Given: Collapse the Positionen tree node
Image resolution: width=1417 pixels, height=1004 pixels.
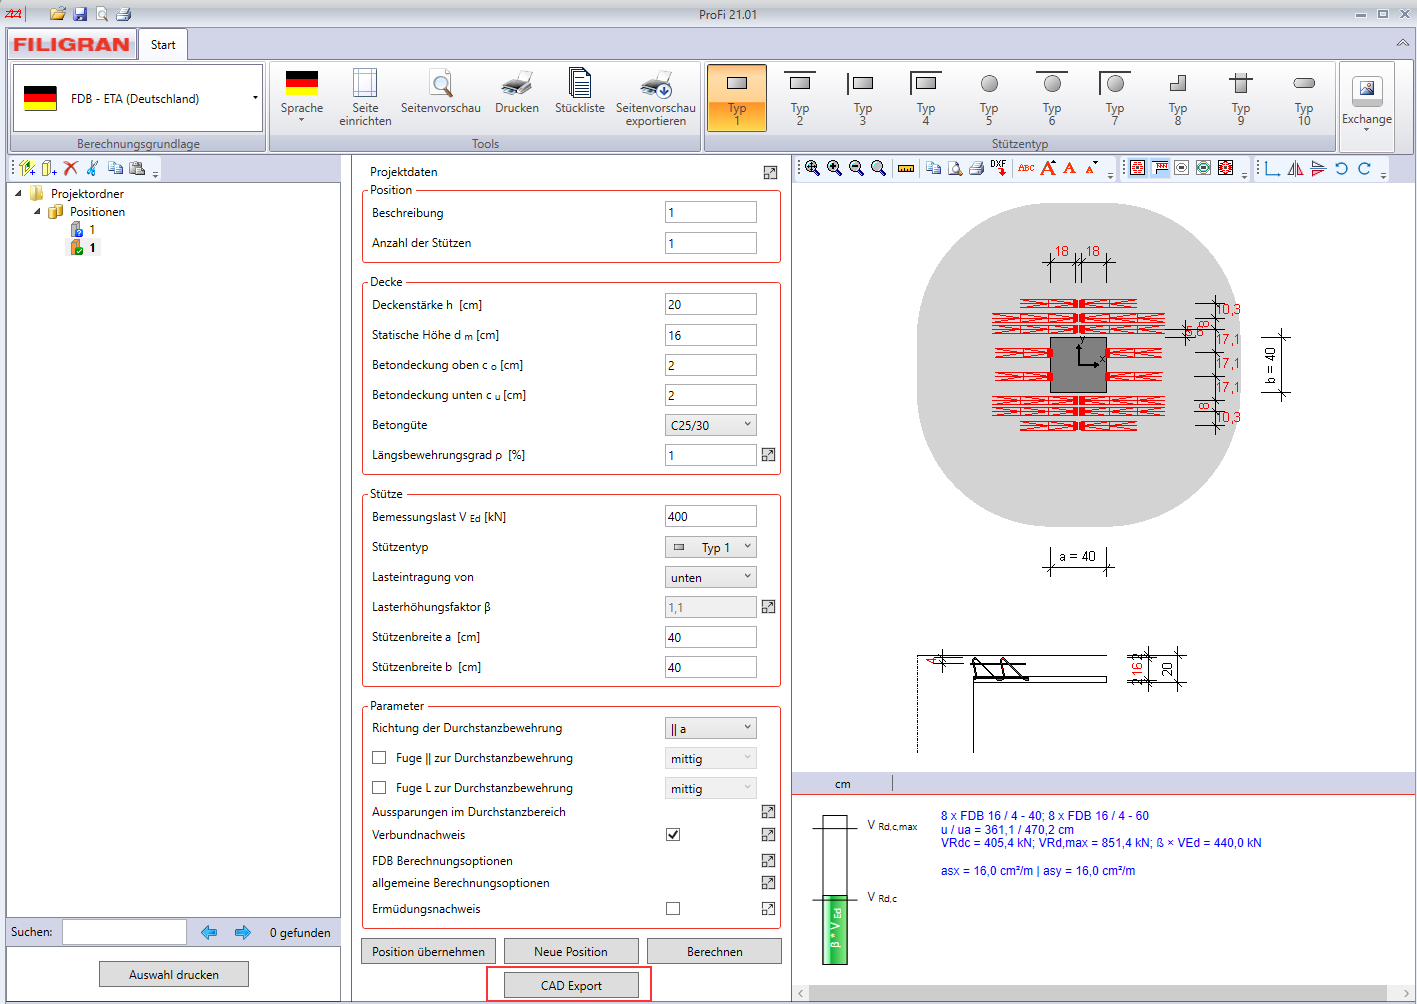Looking at the screenshot, I should 37,212.
